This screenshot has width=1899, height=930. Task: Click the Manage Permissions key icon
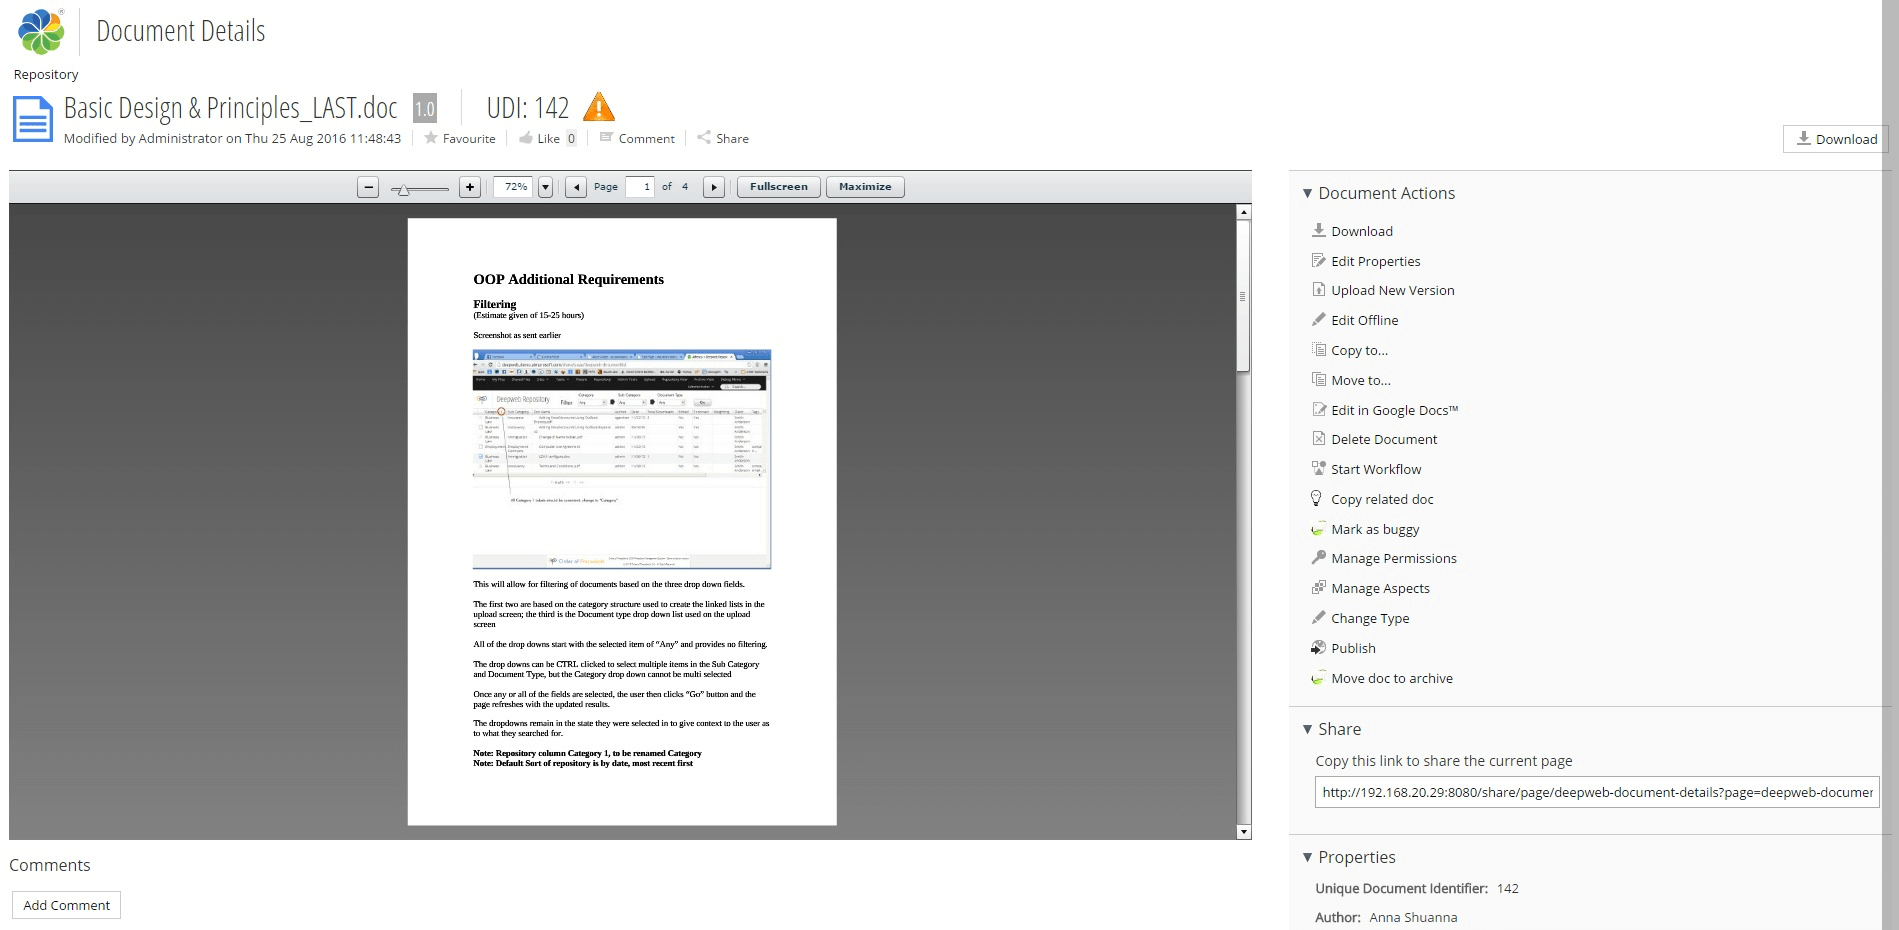click(1318, 557)
